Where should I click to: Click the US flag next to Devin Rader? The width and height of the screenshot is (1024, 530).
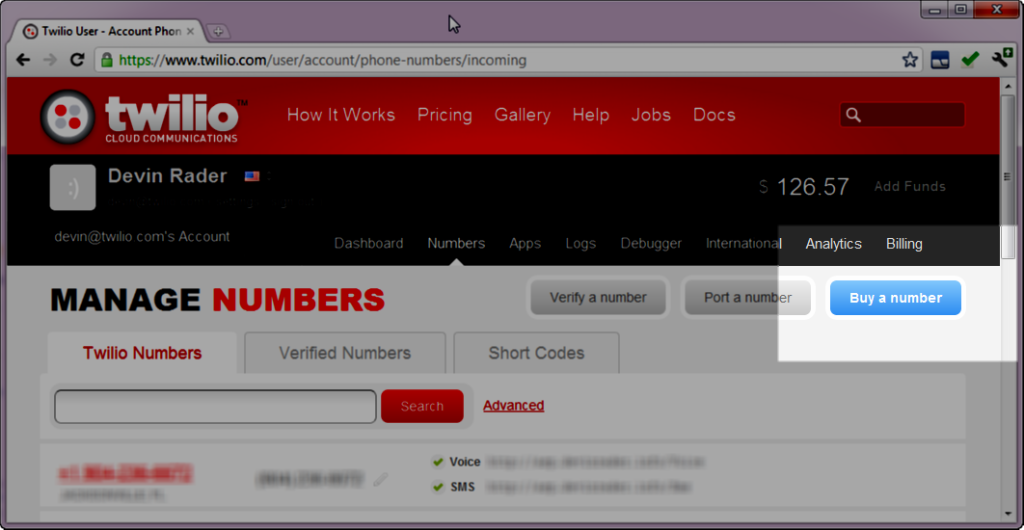click(252, 176)
